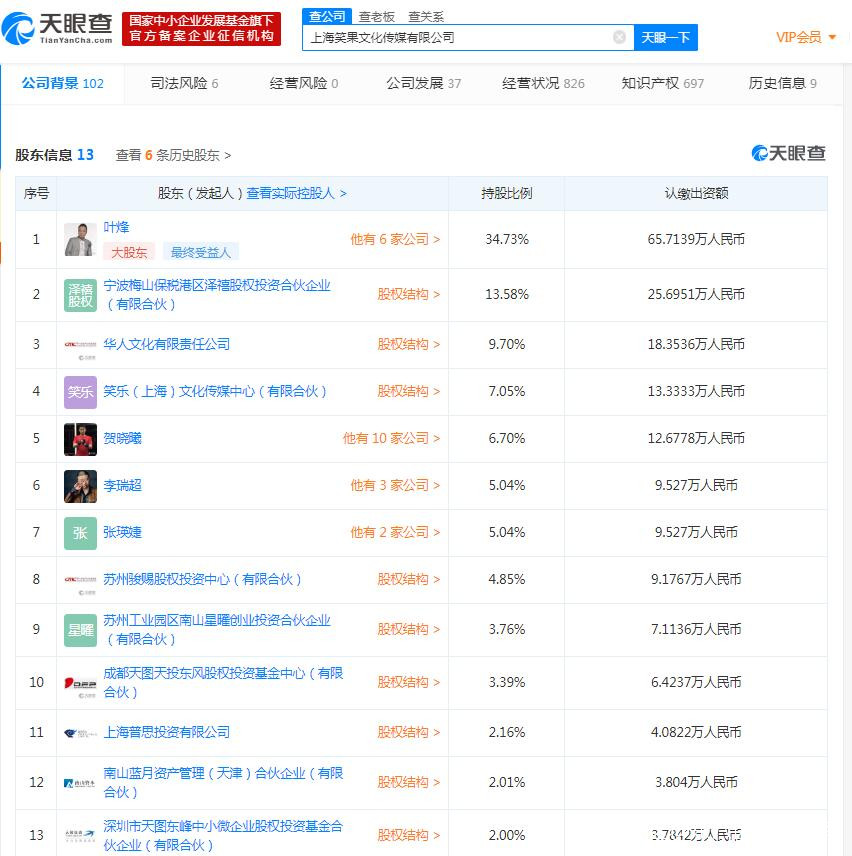The height and width of the screenshot is (856, 852).
Task: Open 宁波梅山保税港区泽禧股权投资合伙企业 link
Action: (x=217, y=295)
